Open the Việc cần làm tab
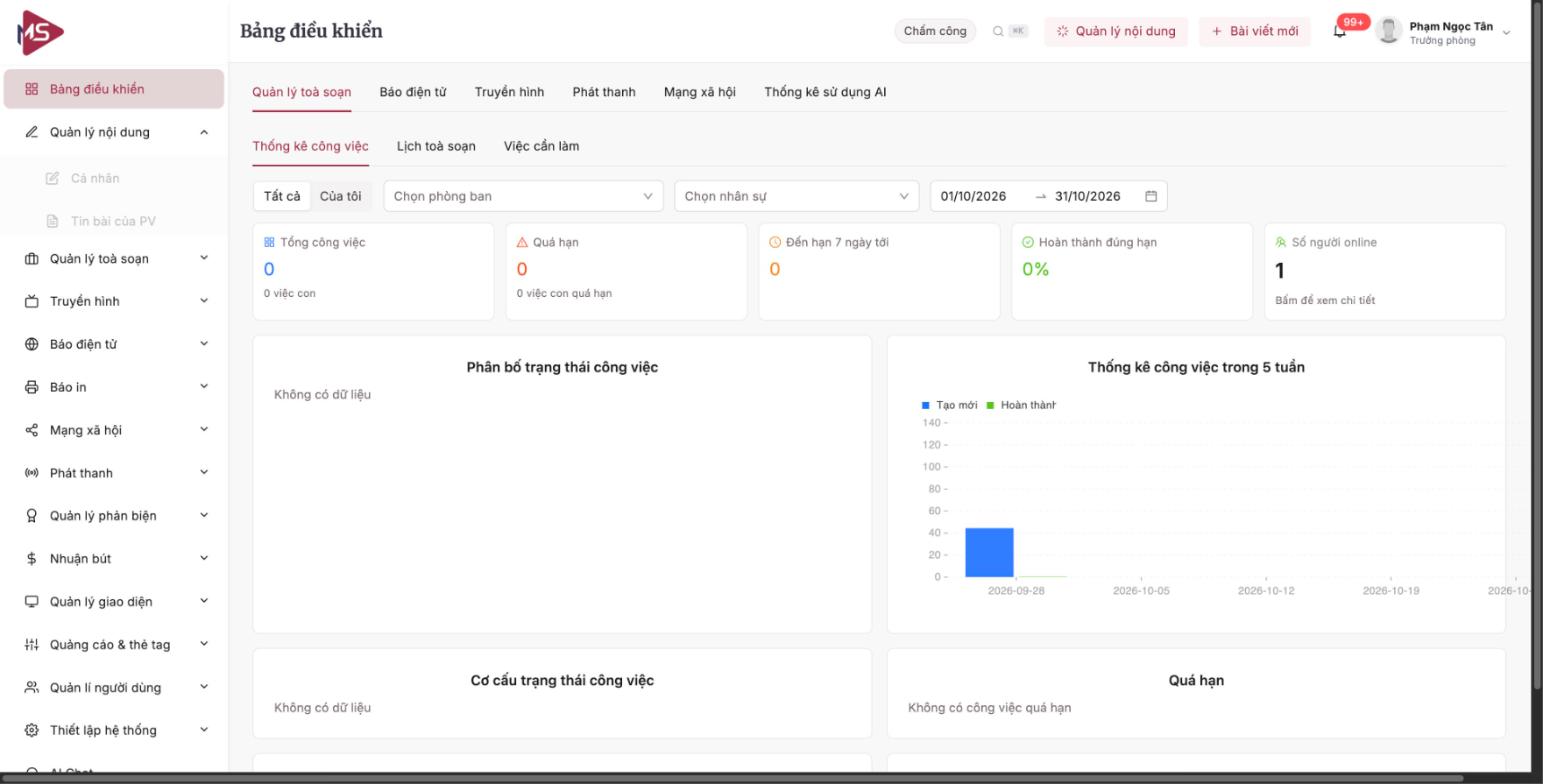The height and width of the screenshot is (784, 1543). pos(541,146)
